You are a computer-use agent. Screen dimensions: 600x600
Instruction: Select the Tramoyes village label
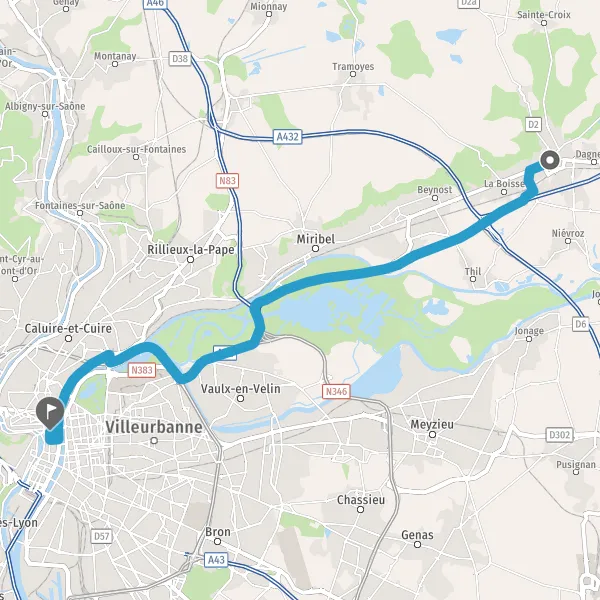point(353,66)
